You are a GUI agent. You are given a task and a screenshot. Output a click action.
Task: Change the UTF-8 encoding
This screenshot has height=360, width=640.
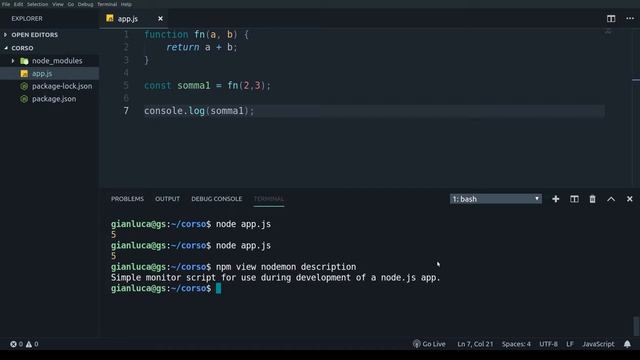point(548,344)
